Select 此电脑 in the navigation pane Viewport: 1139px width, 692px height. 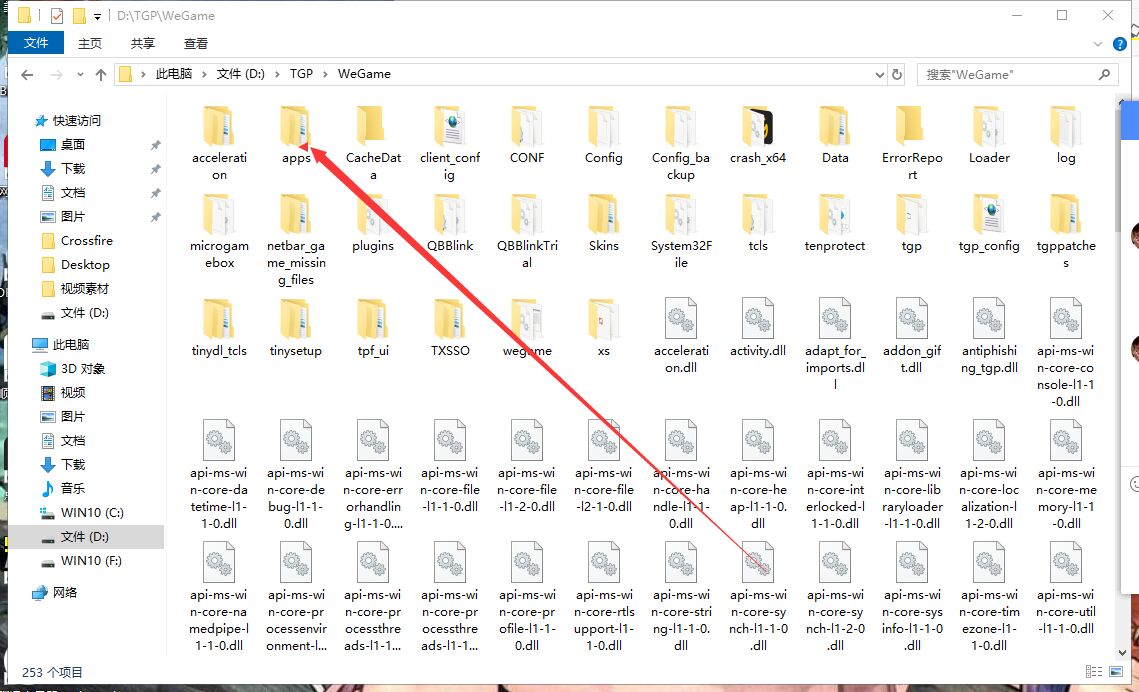point(70,344)
